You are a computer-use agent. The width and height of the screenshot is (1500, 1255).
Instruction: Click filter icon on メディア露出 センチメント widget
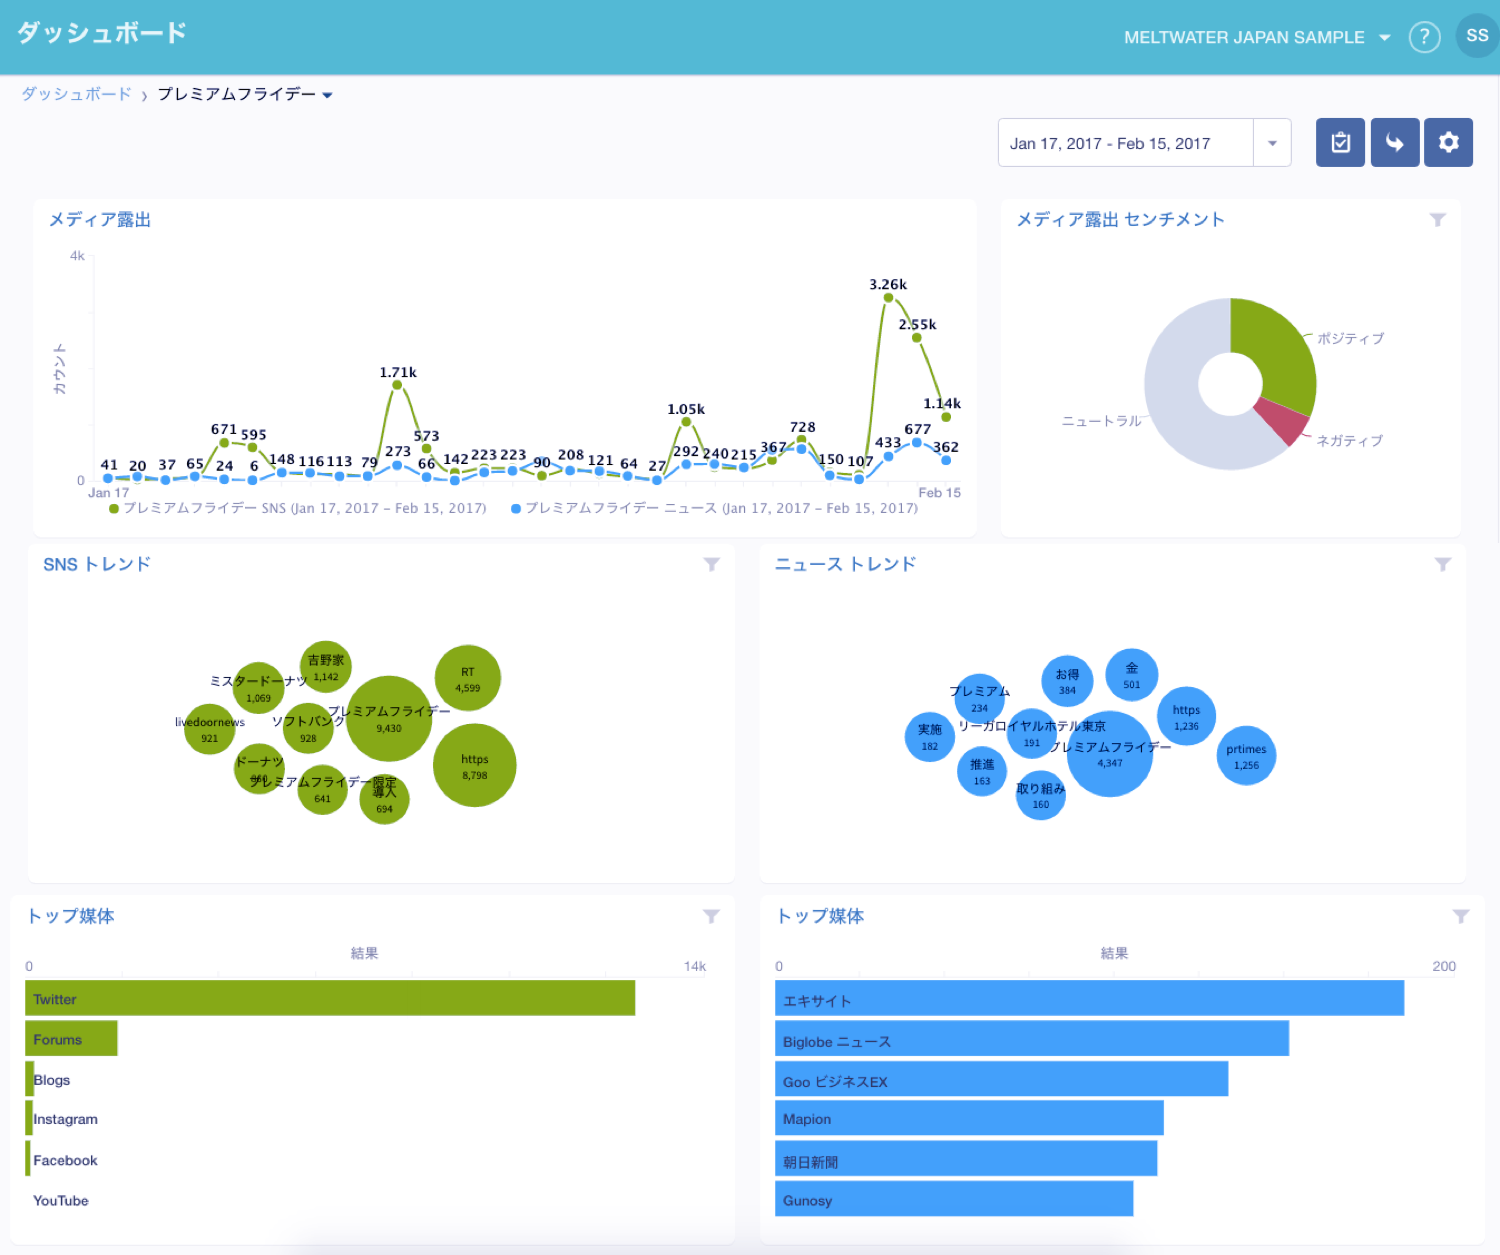pos(1438,220)
